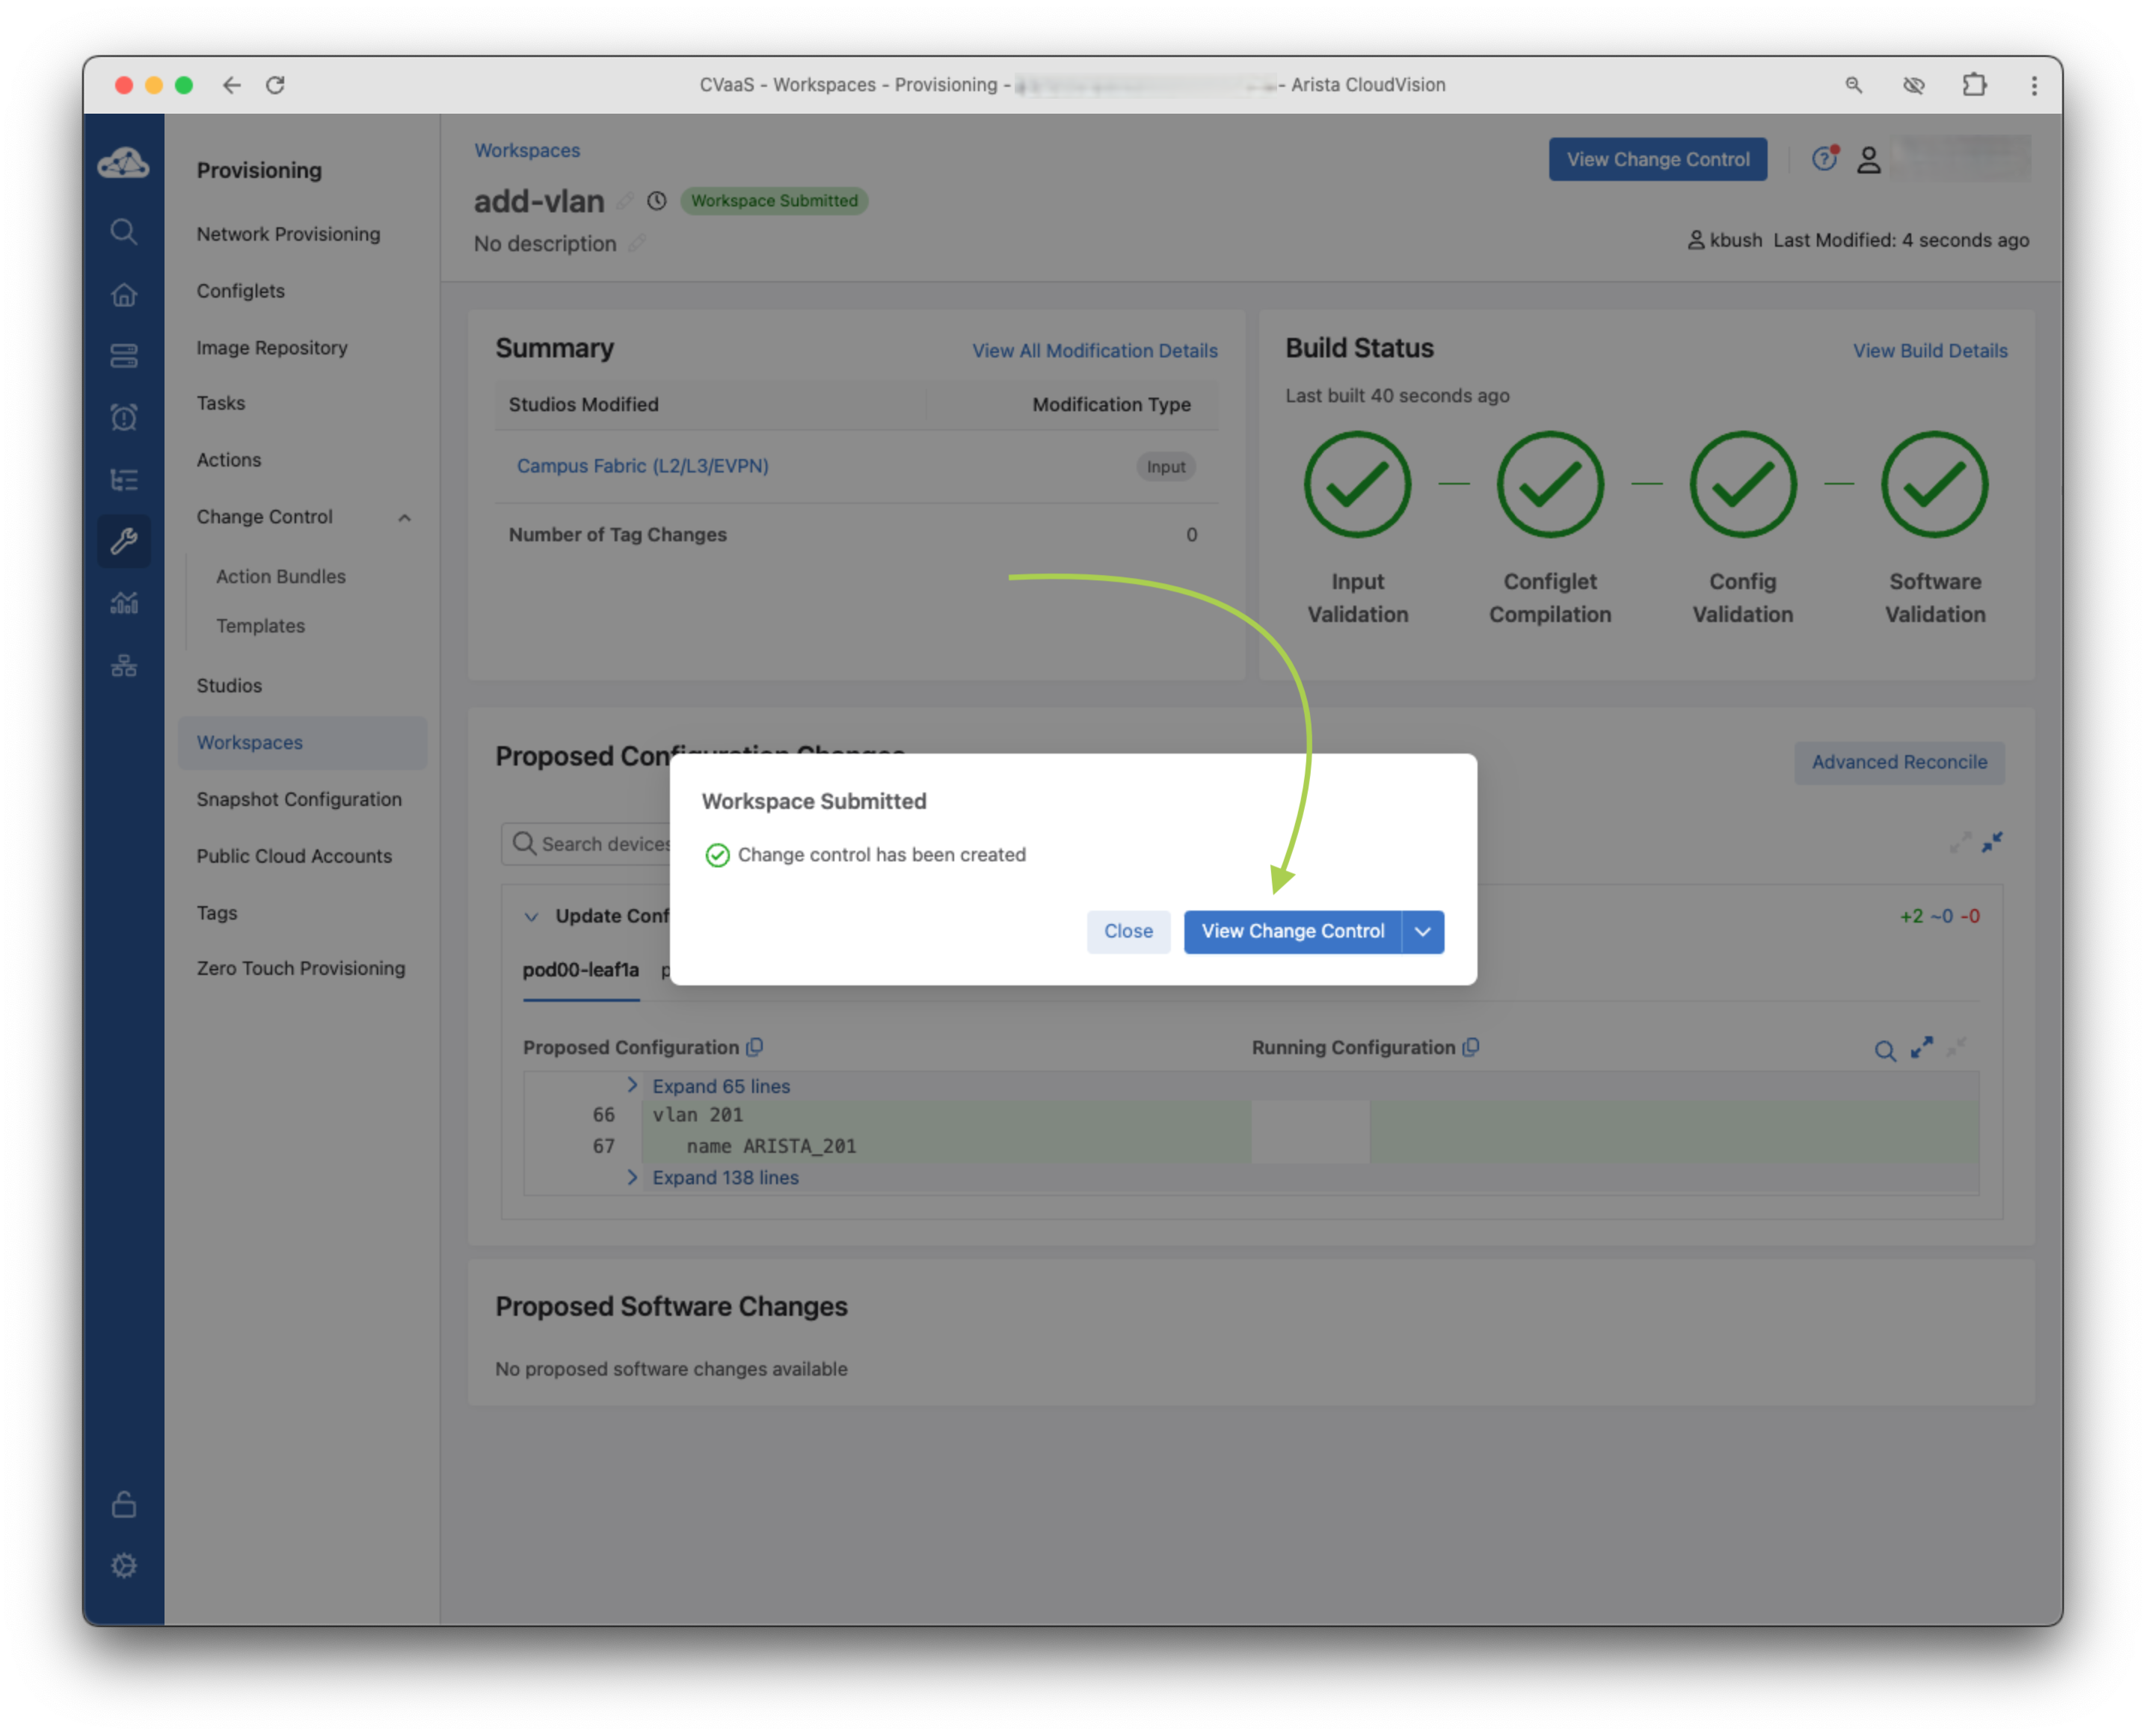Image resolution: width=2146 pixels, height=1736 pixels.
Task: Click the settings gear sidebar icon
Action: point(123,1566)
